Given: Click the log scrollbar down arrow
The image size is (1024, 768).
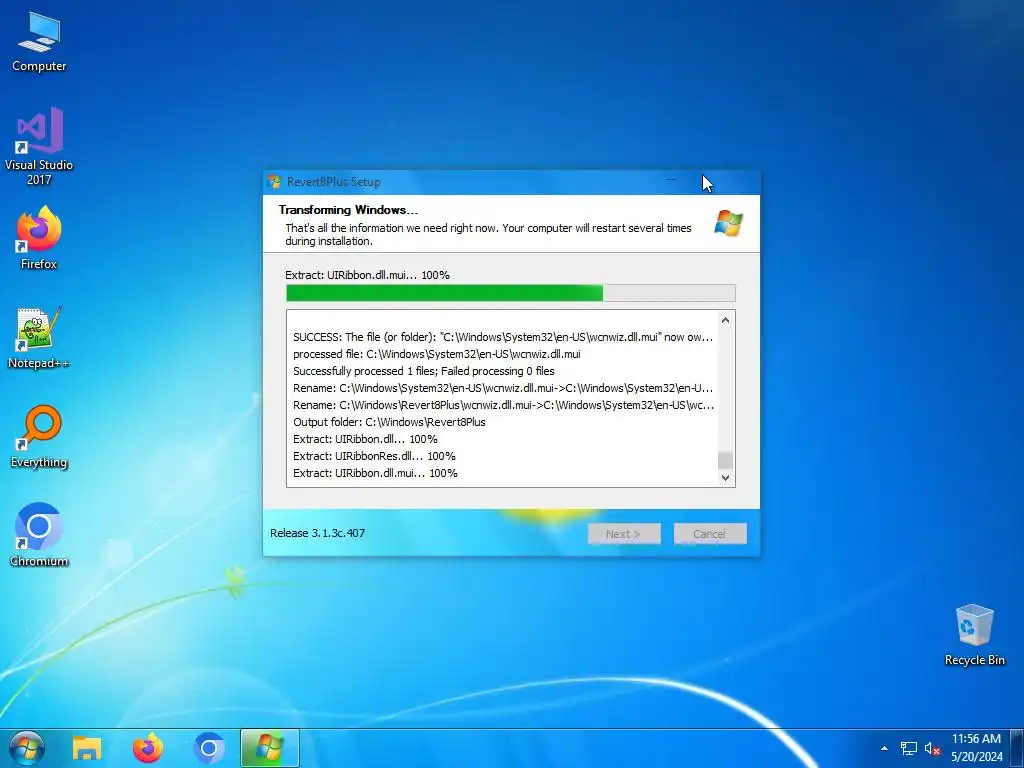Looking at the screenshot, I should pyautogui.click(x=725, y=477).
